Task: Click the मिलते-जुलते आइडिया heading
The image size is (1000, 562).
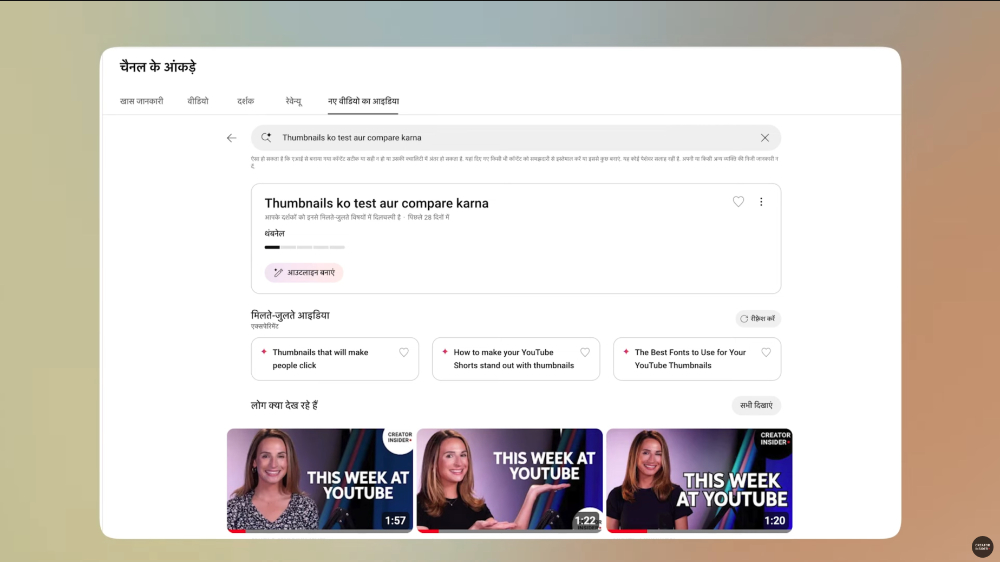Action: coord(290,315)
